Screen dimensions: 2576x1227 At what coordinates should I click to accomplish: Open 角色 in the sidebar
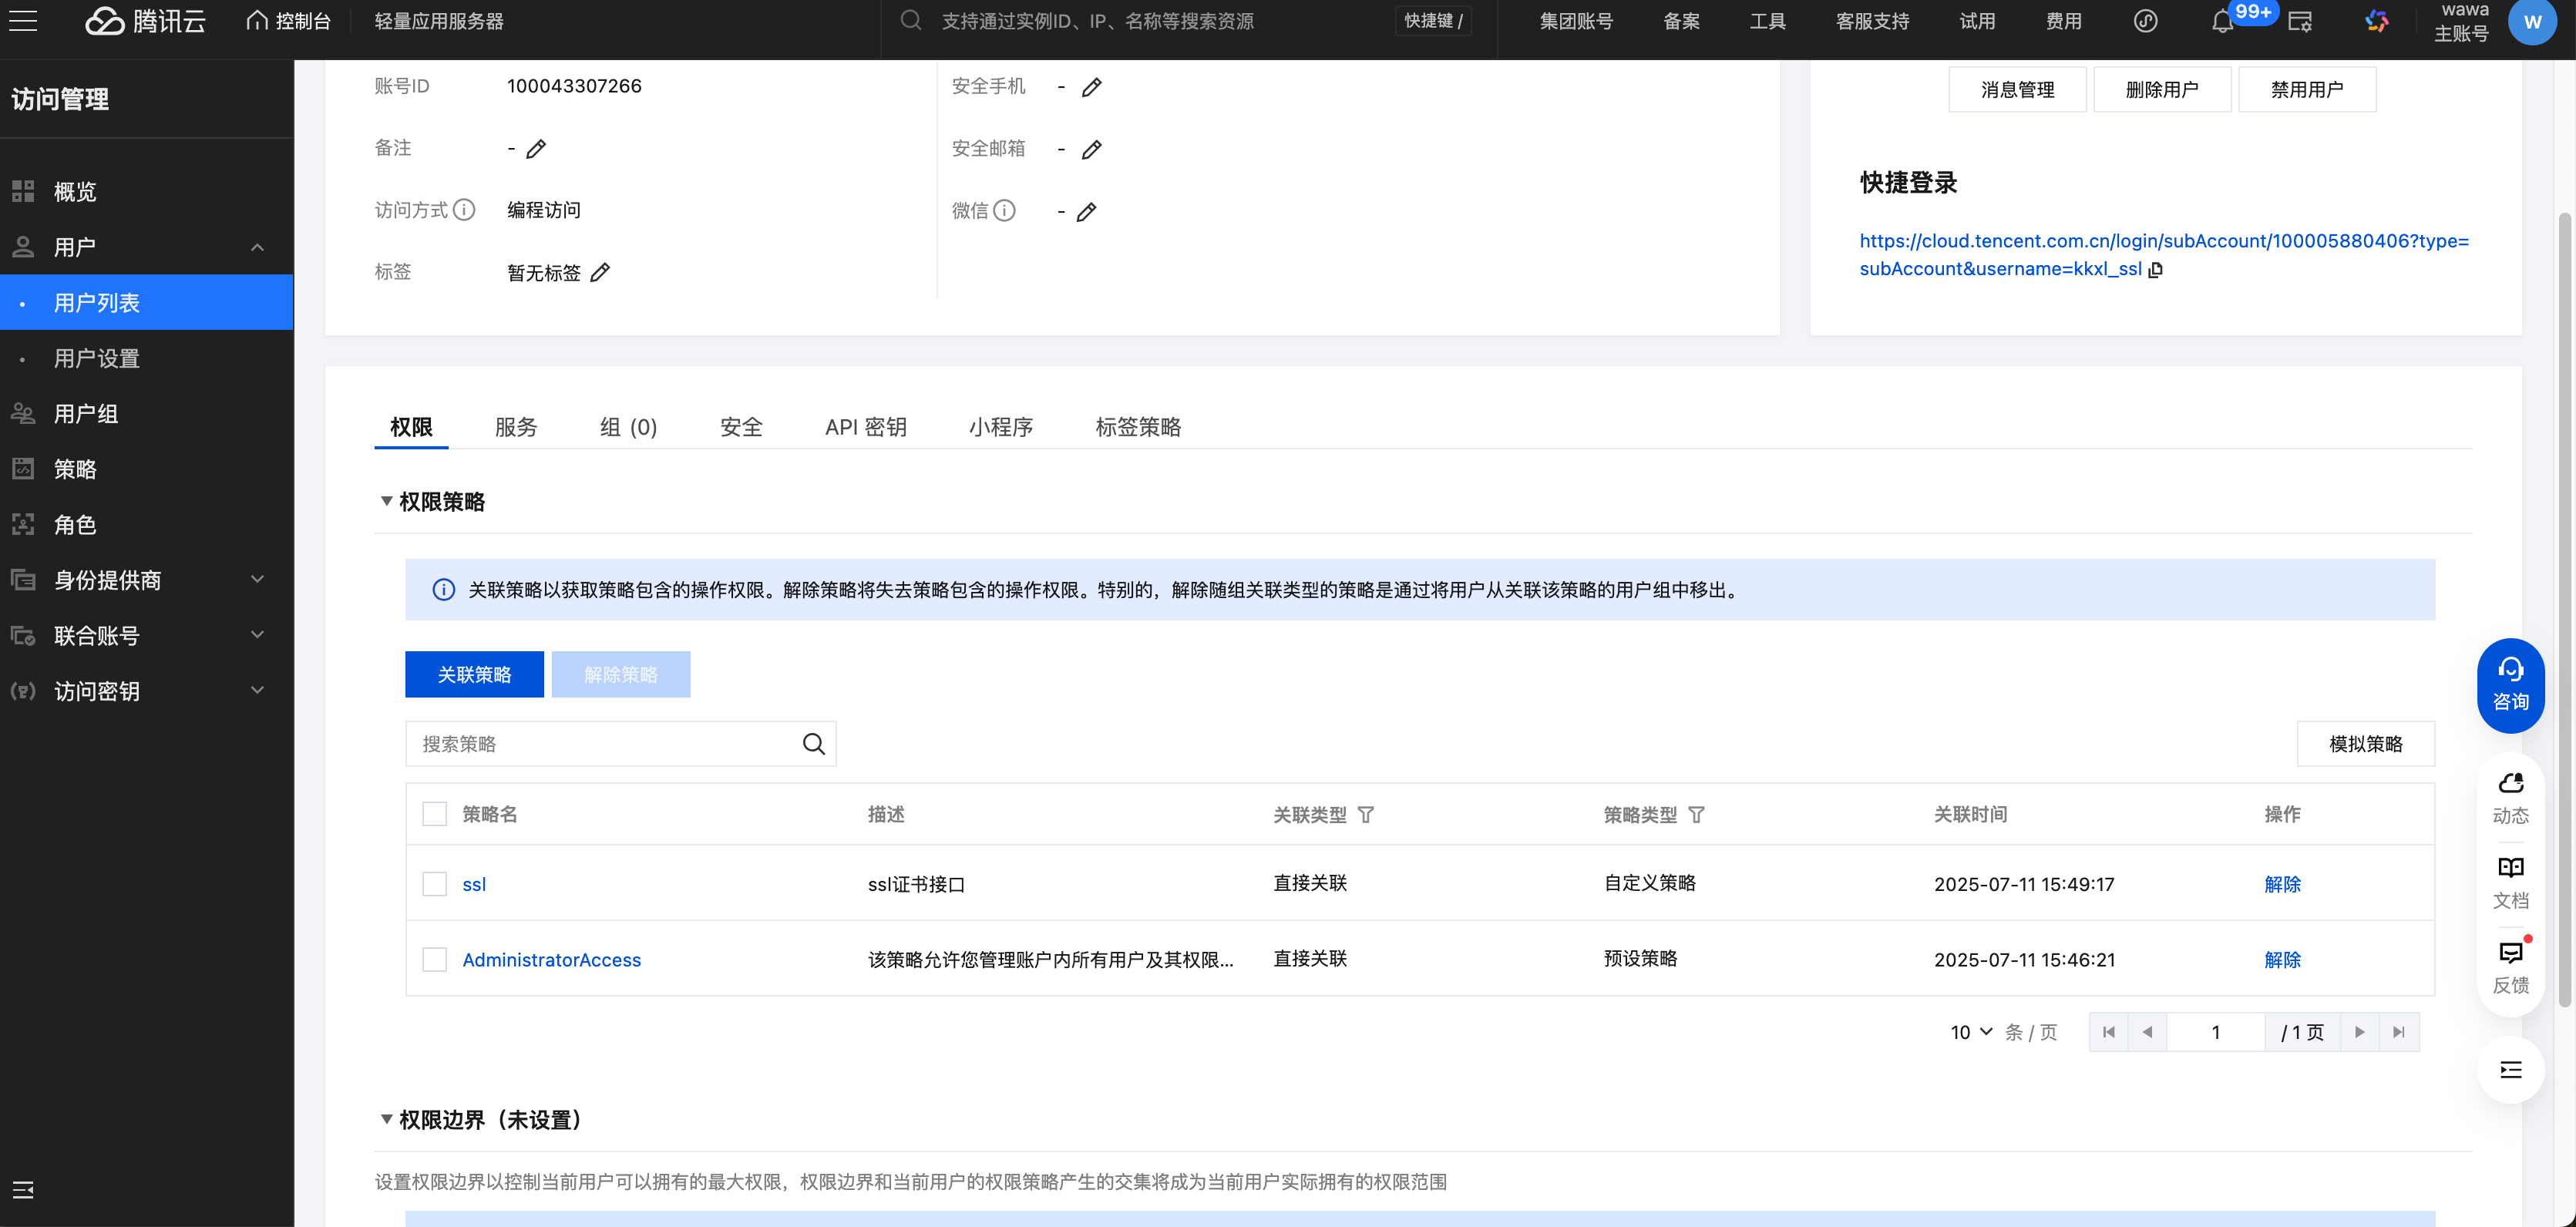(x=147, y=525)
